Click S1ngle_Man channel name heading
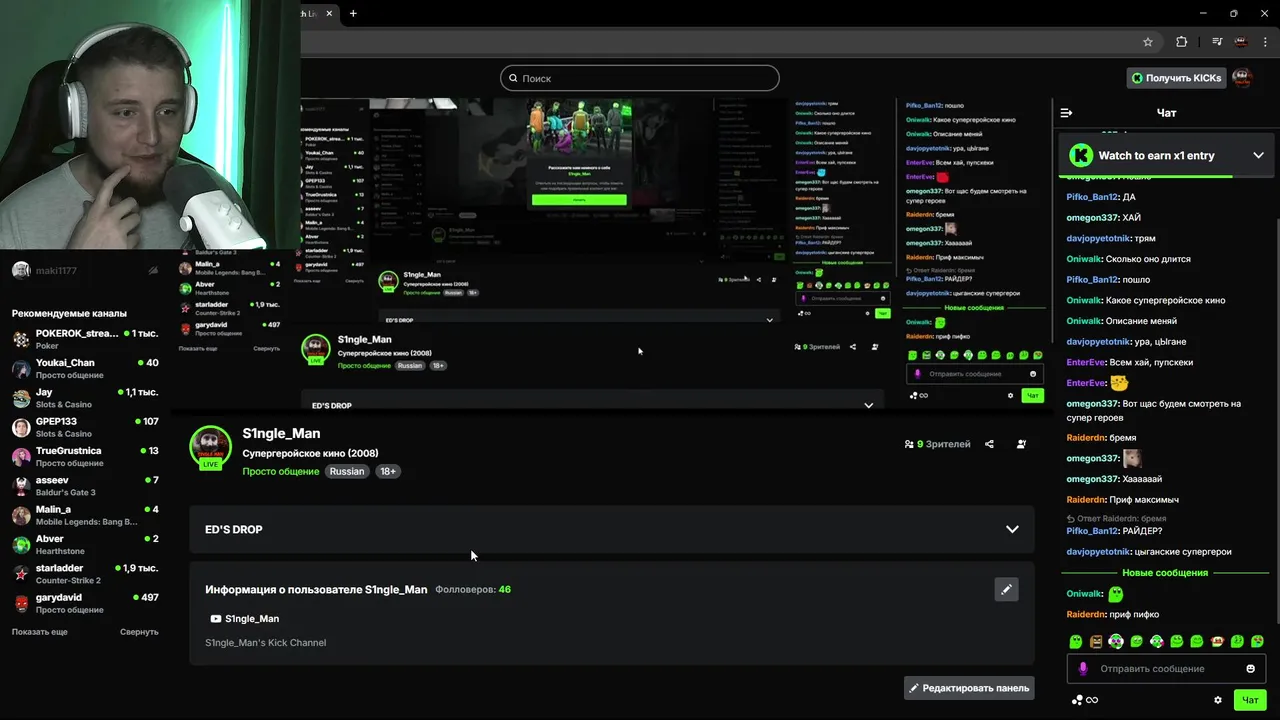 (281, 433)
